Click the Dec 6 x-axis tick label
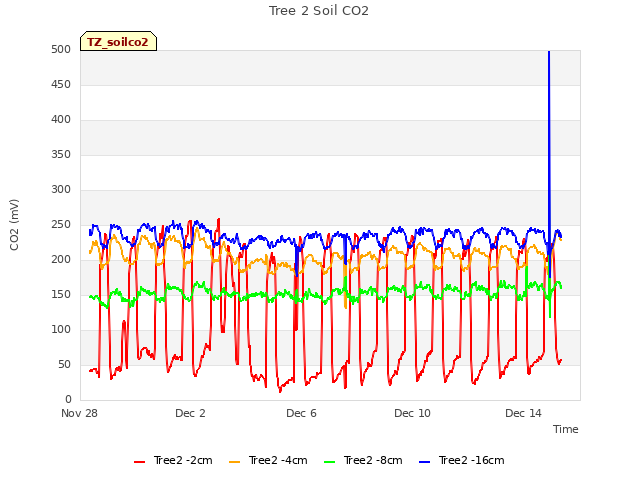Viewport: 640px width, 480px height. [301, 413]
